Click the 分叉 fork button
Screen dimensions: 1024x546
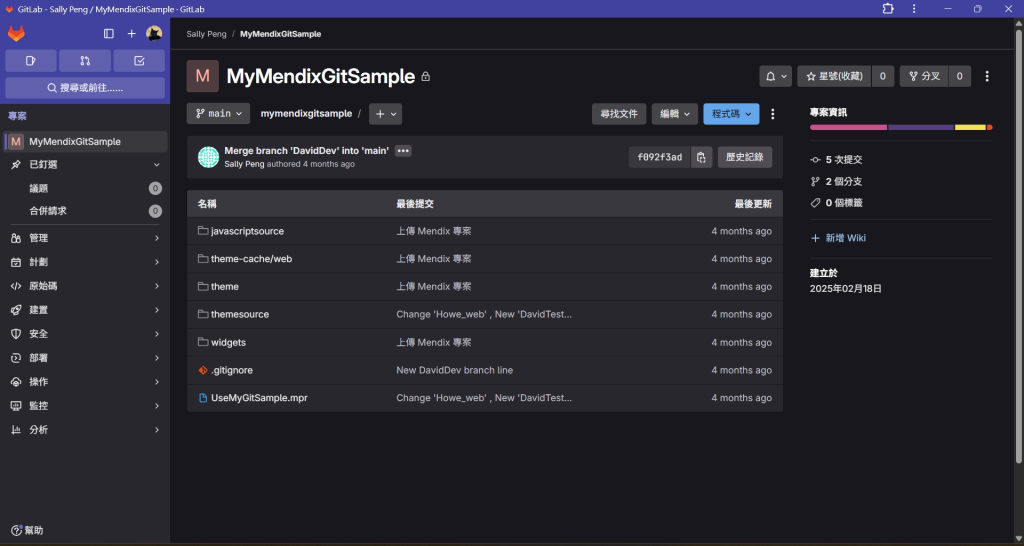point(924,76)
